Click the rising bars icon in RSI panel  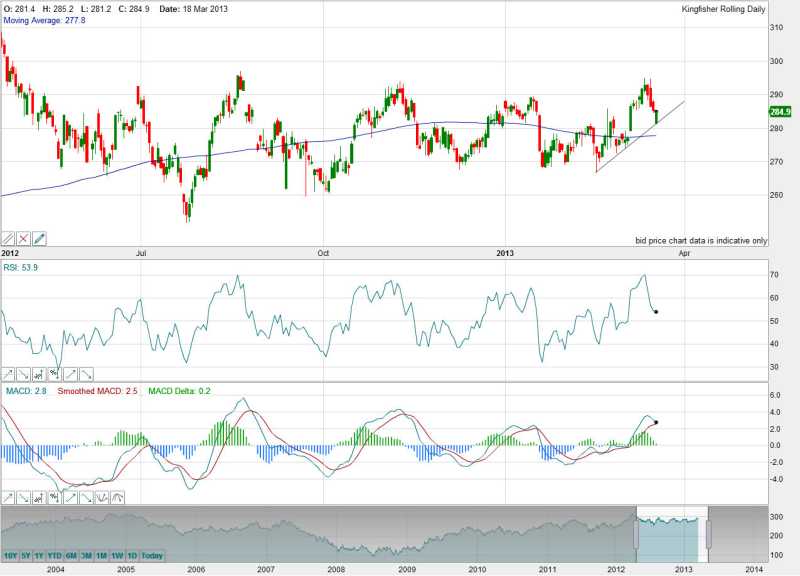coord(39,374)
